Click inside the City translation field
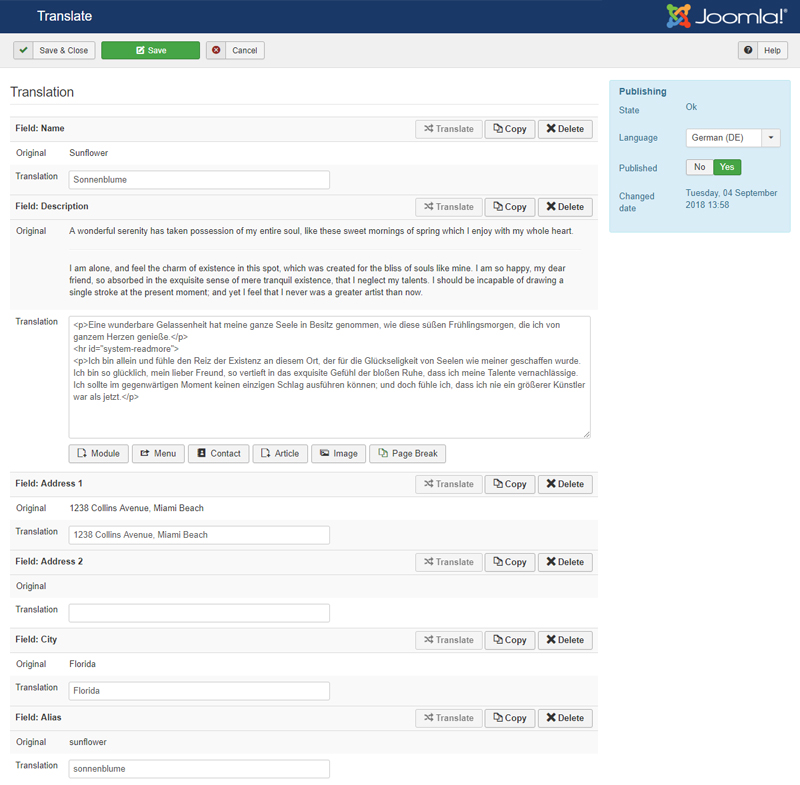800x785 pixels. coord(198,690)
